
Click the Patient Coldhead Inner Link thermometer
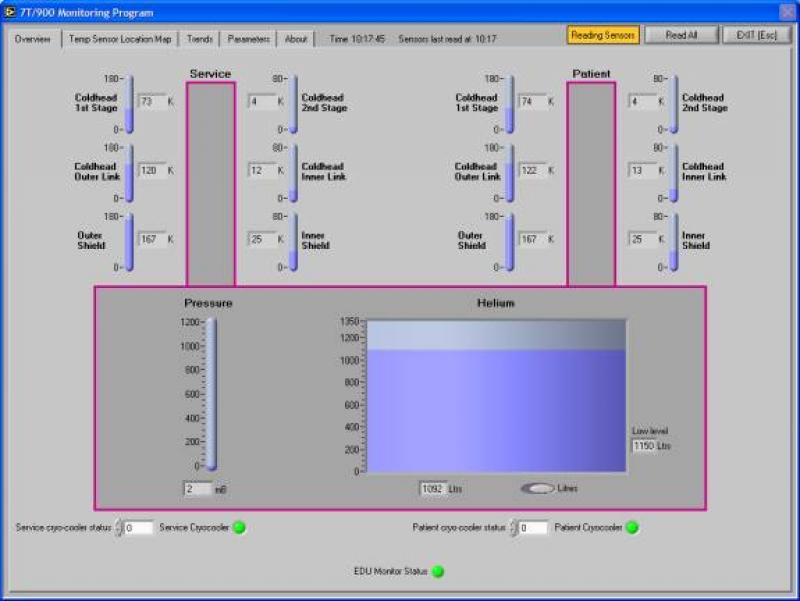pos(674,173)
